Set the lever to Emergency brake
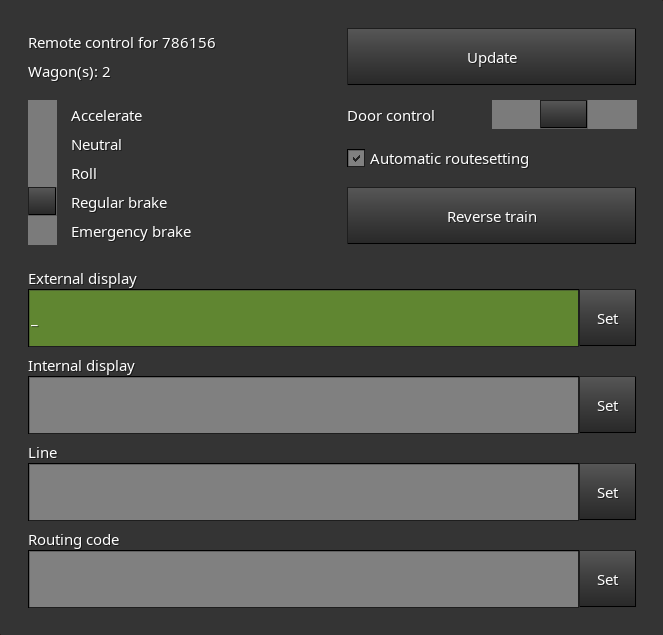 pos(42,232)
